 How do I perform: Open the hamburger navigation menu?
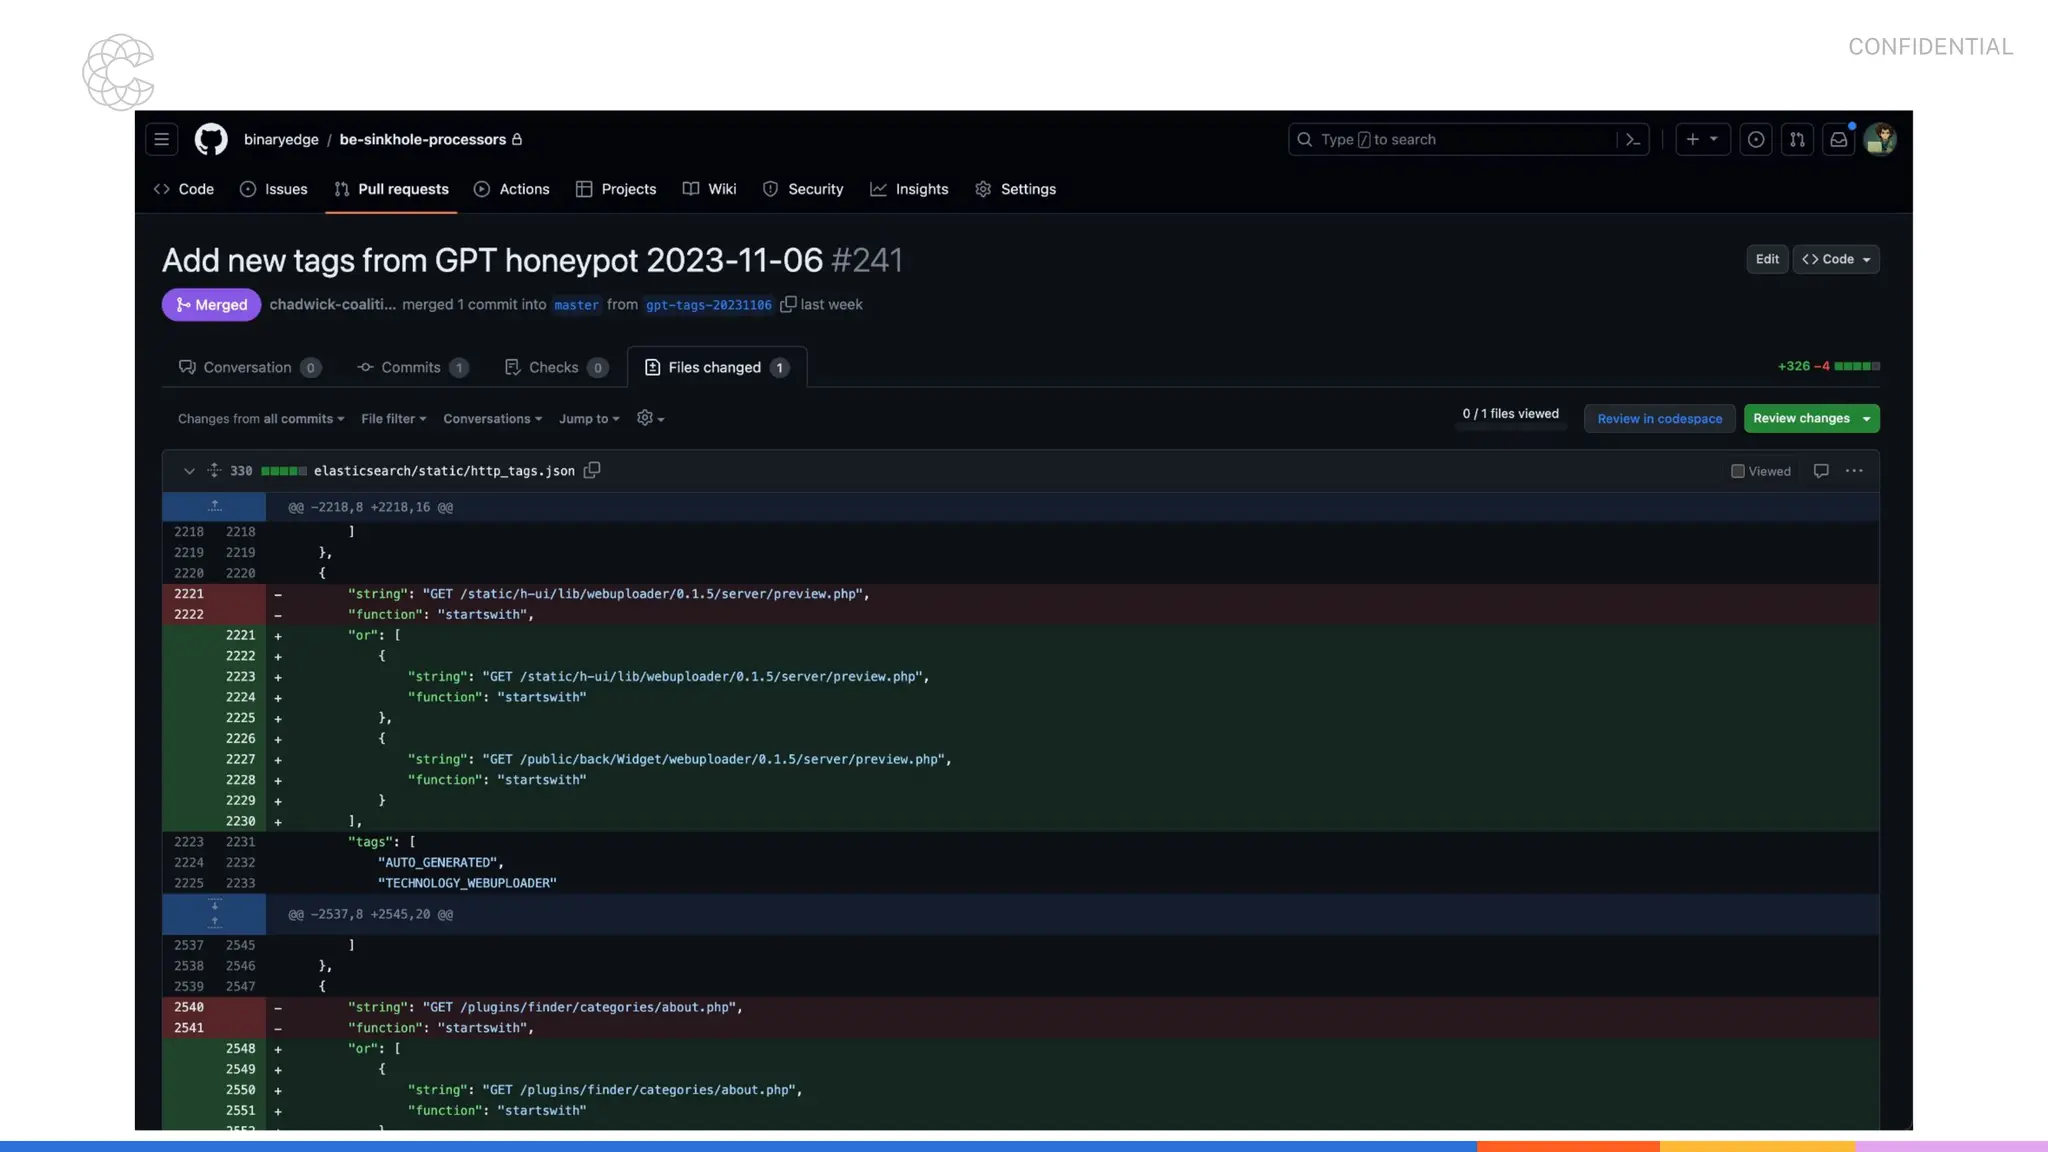[161, 139]
